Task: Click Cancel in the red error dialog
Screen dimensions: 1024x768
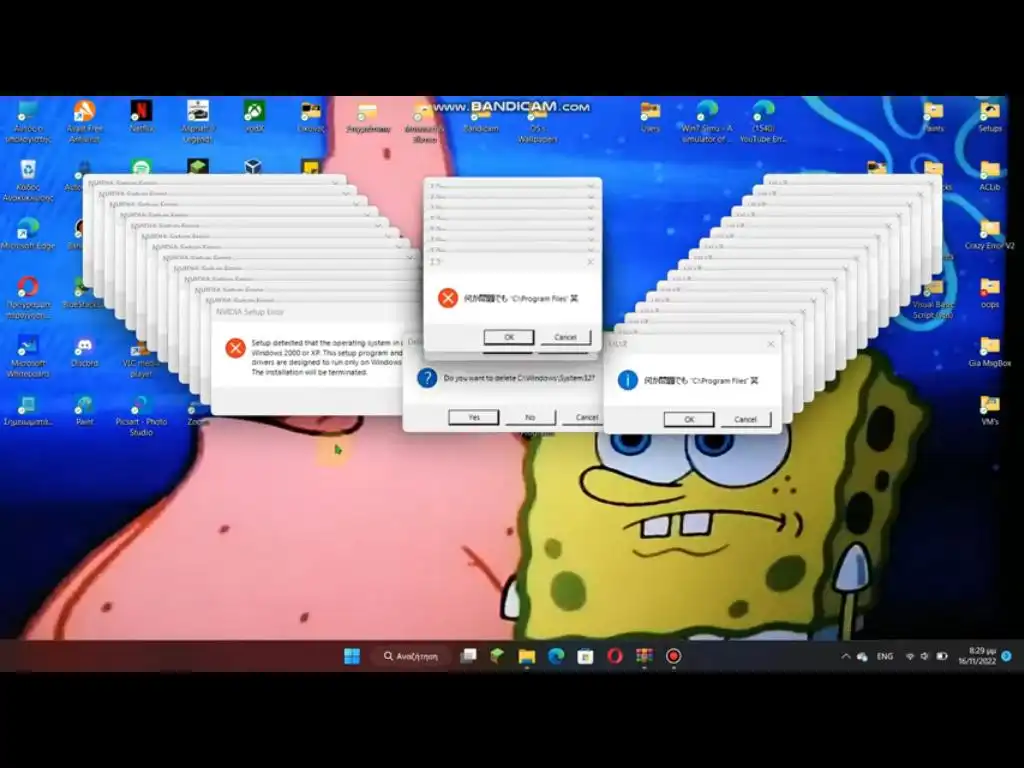Action: [566, 337]
